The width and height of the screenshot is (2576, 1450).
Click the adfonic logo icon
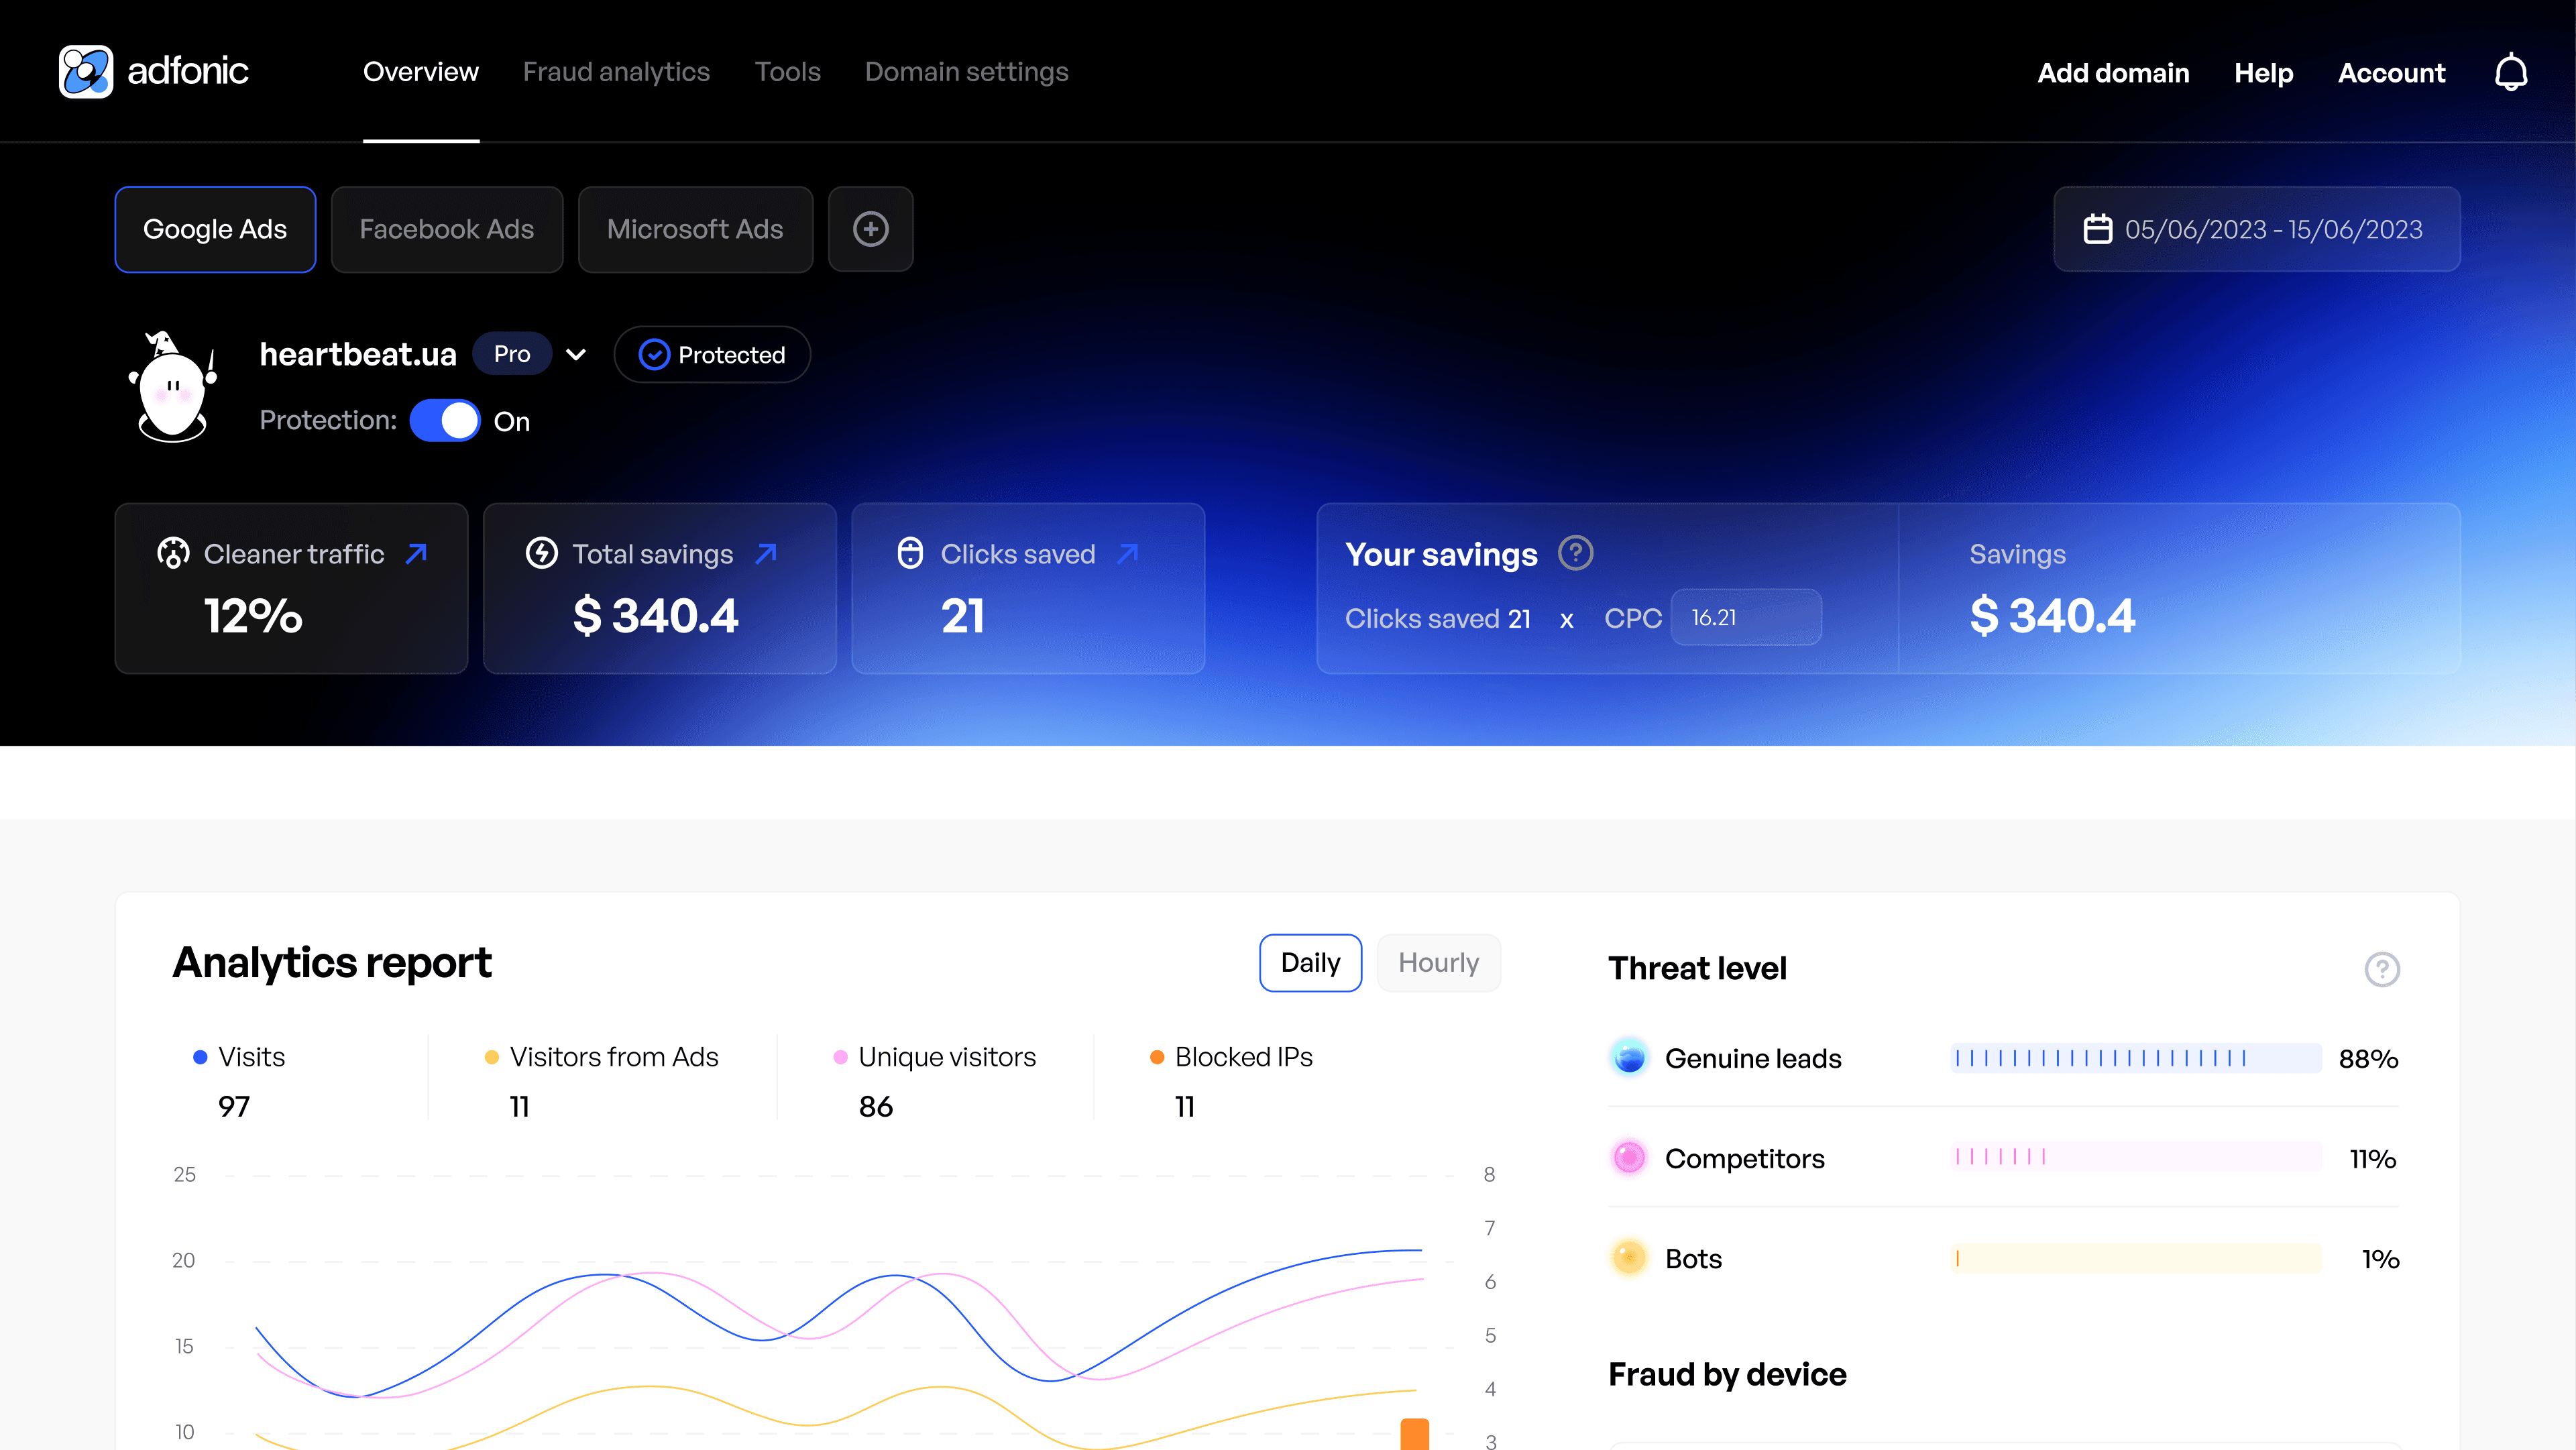tap(86, 71)
